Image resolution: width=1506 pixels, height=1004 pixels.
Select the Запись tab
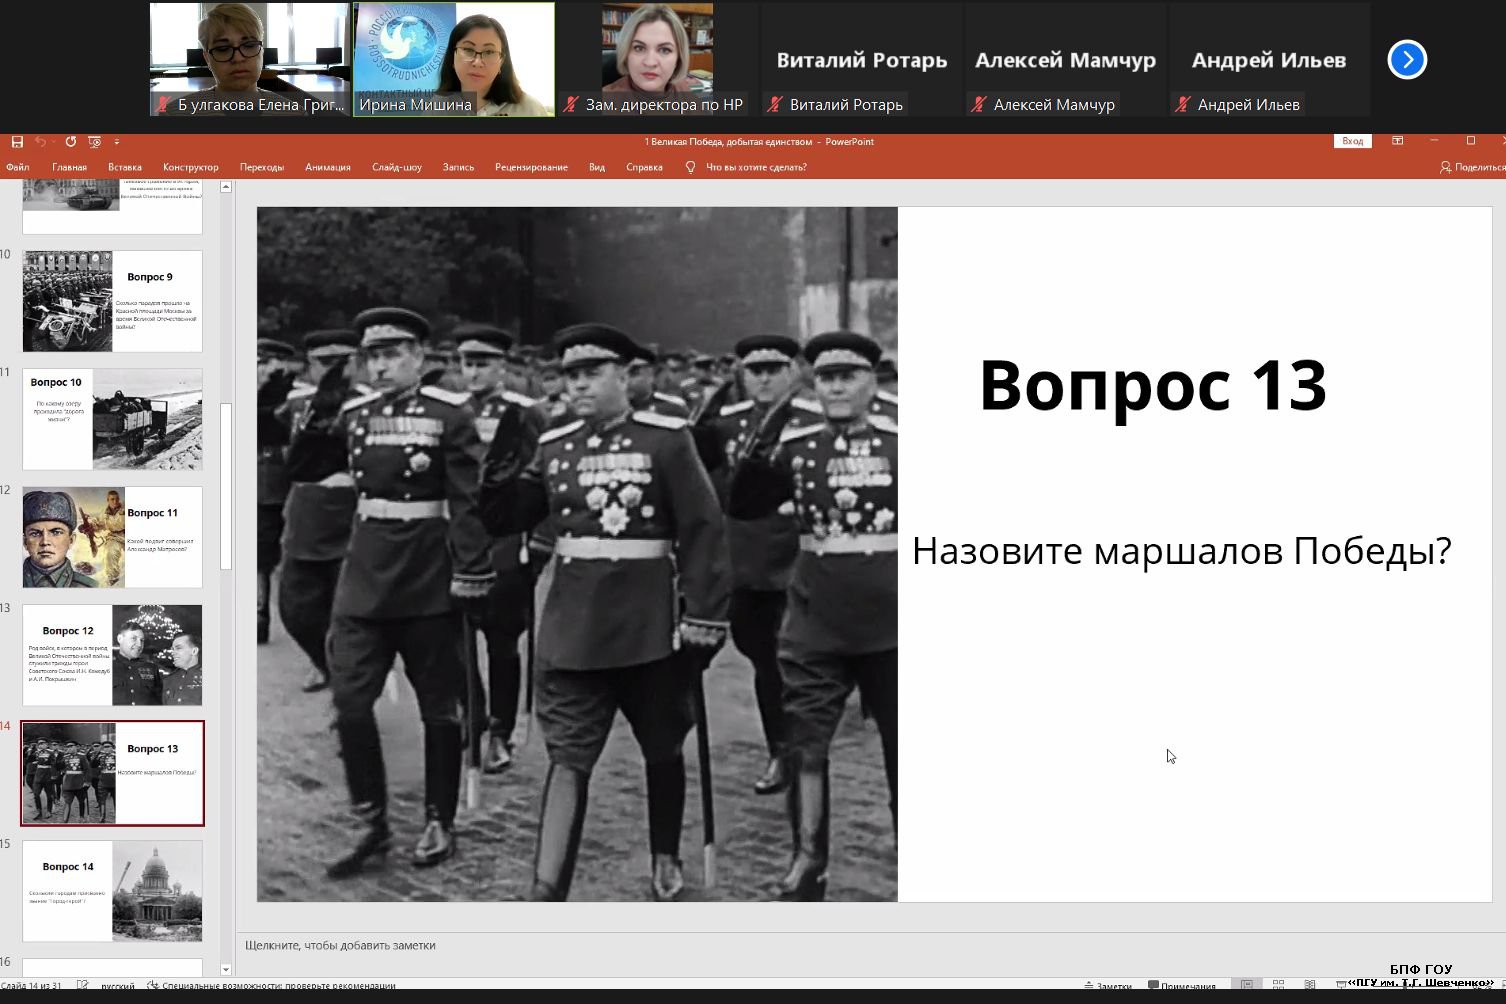click(x=458, y=167)
